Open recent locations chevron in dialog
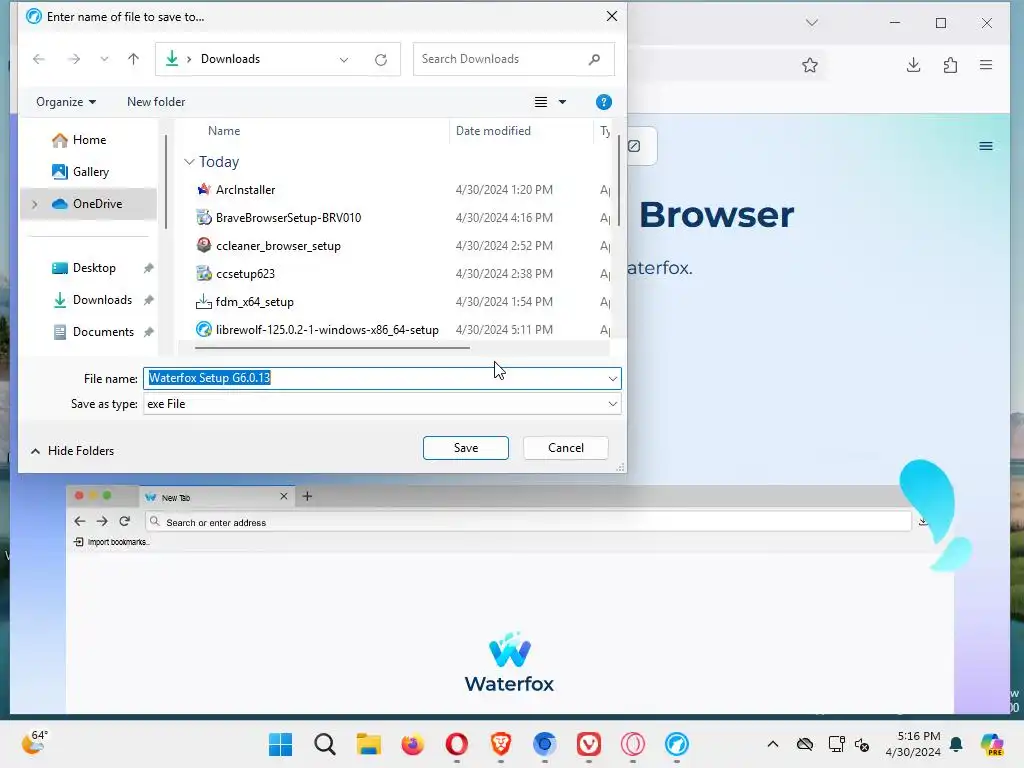 (x=104, y=59)
